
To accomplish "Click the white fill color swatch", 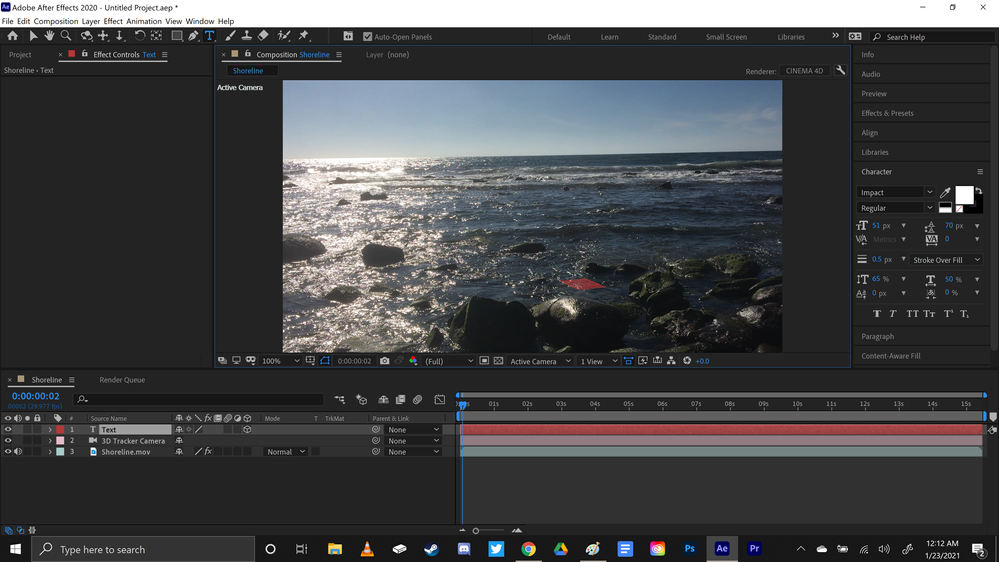I will pos(964,194).
